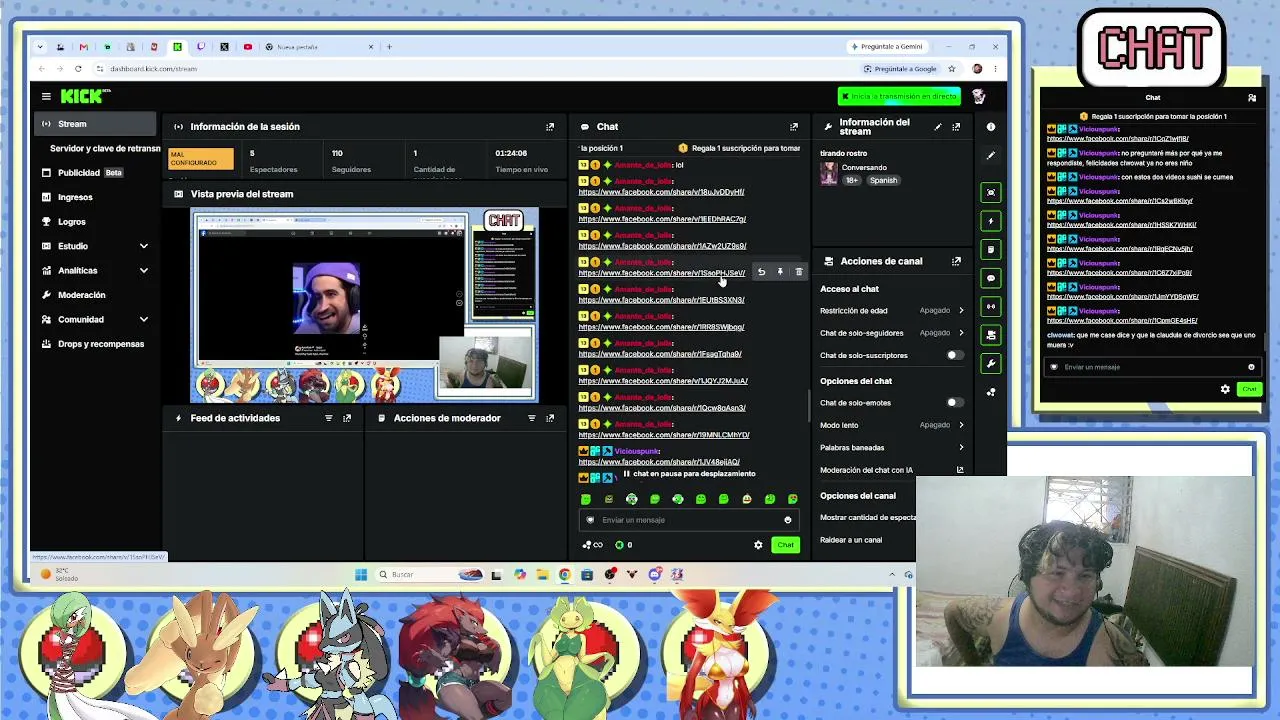This screenshot has height=720, width=1280.
Task: Click the pencil icon in right strip
Action: [990, 156]
